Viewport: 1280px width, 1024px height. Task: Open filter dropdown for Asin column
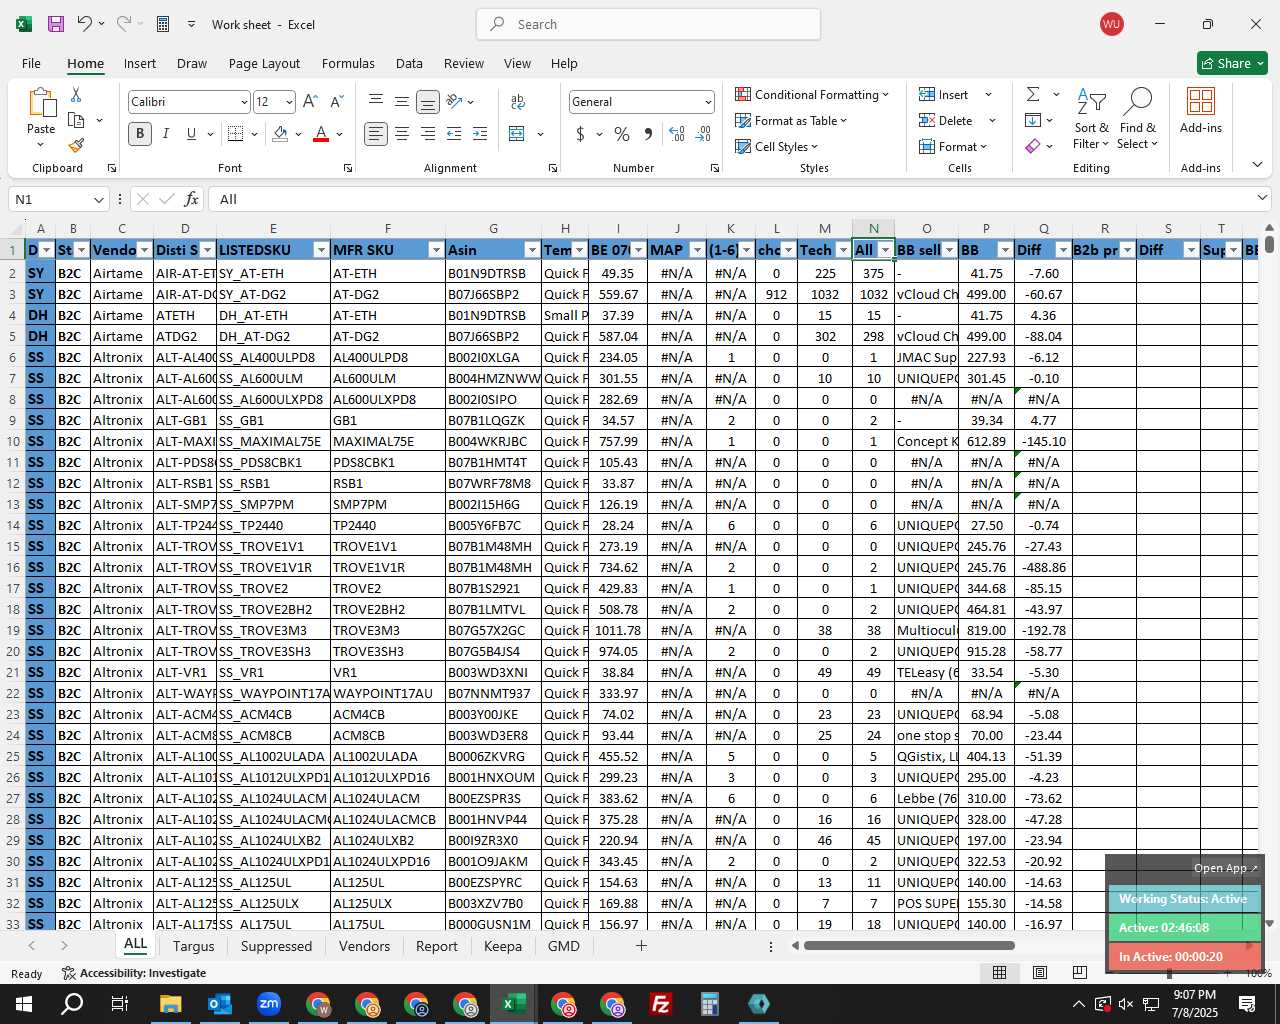click(x=532, y=250)
